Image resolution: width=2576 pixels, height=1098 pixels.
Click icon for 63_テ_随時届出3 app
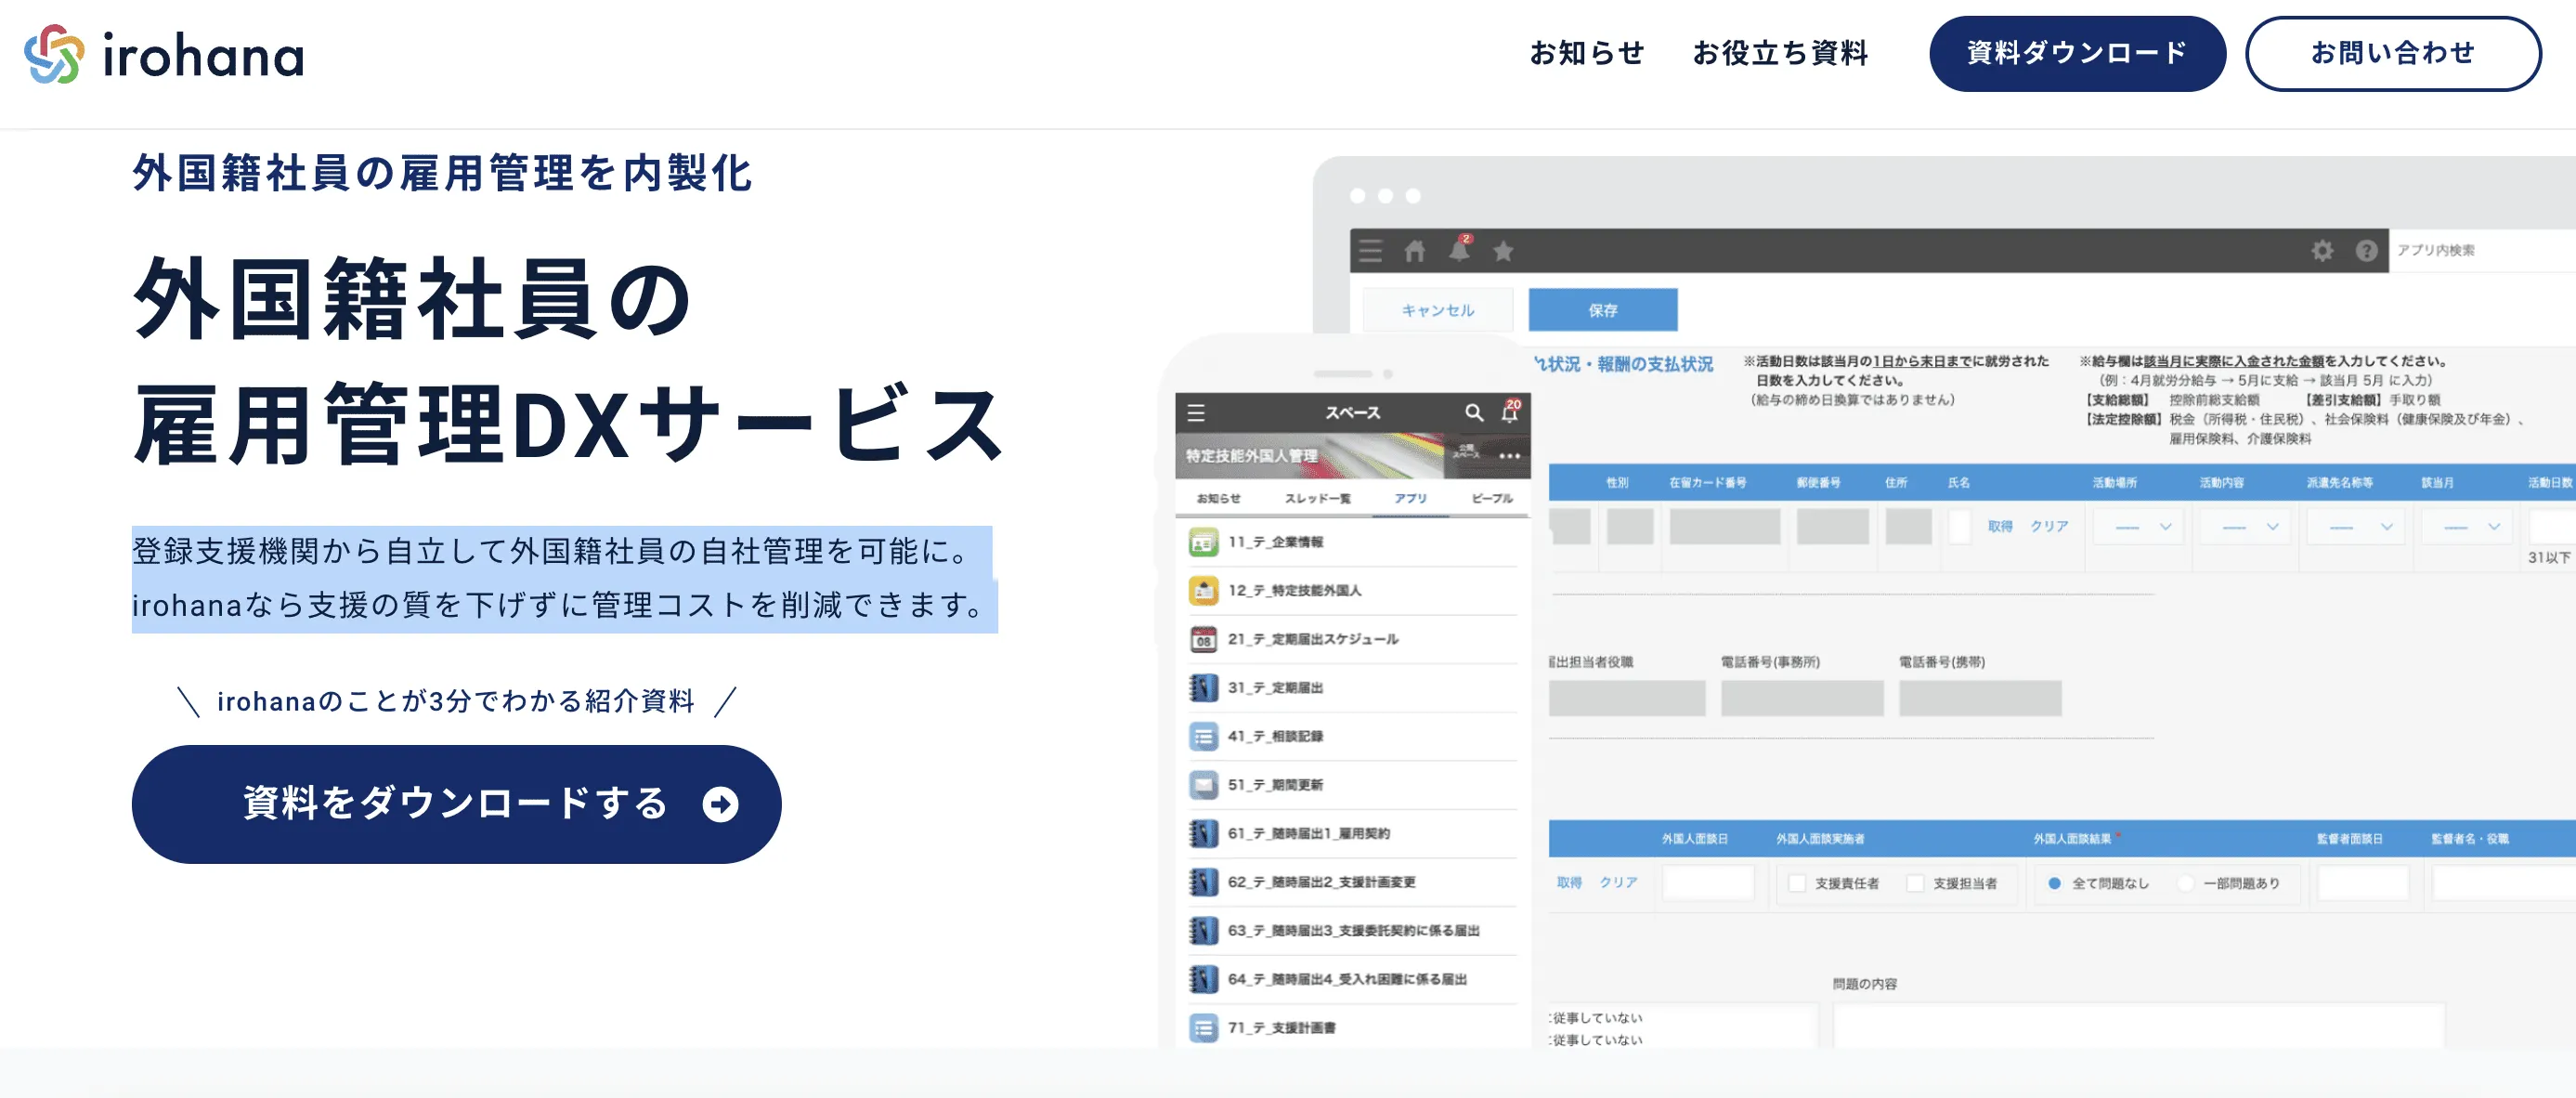point(1203,931)
